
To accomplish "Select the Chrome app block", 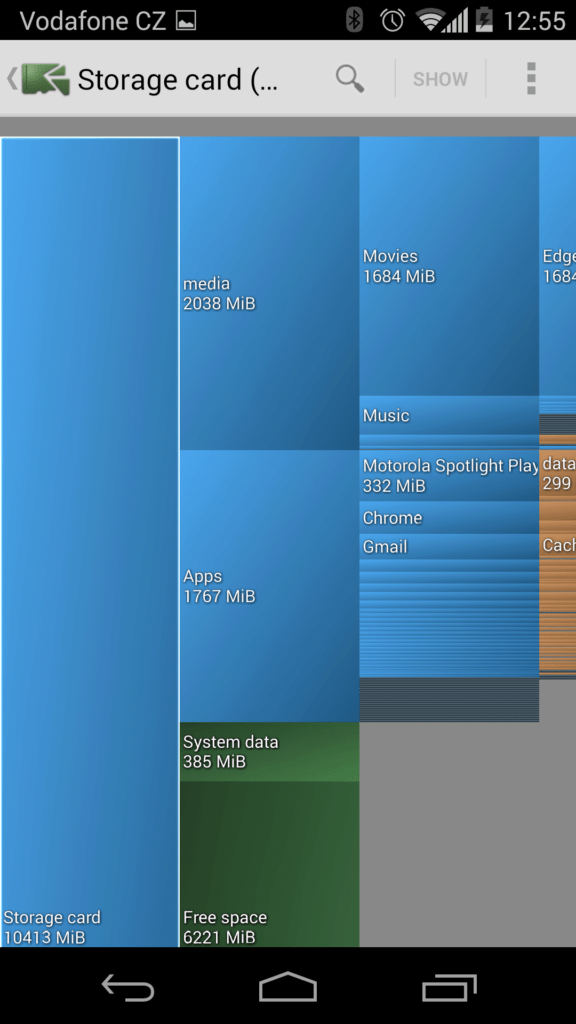I will 449,517.
